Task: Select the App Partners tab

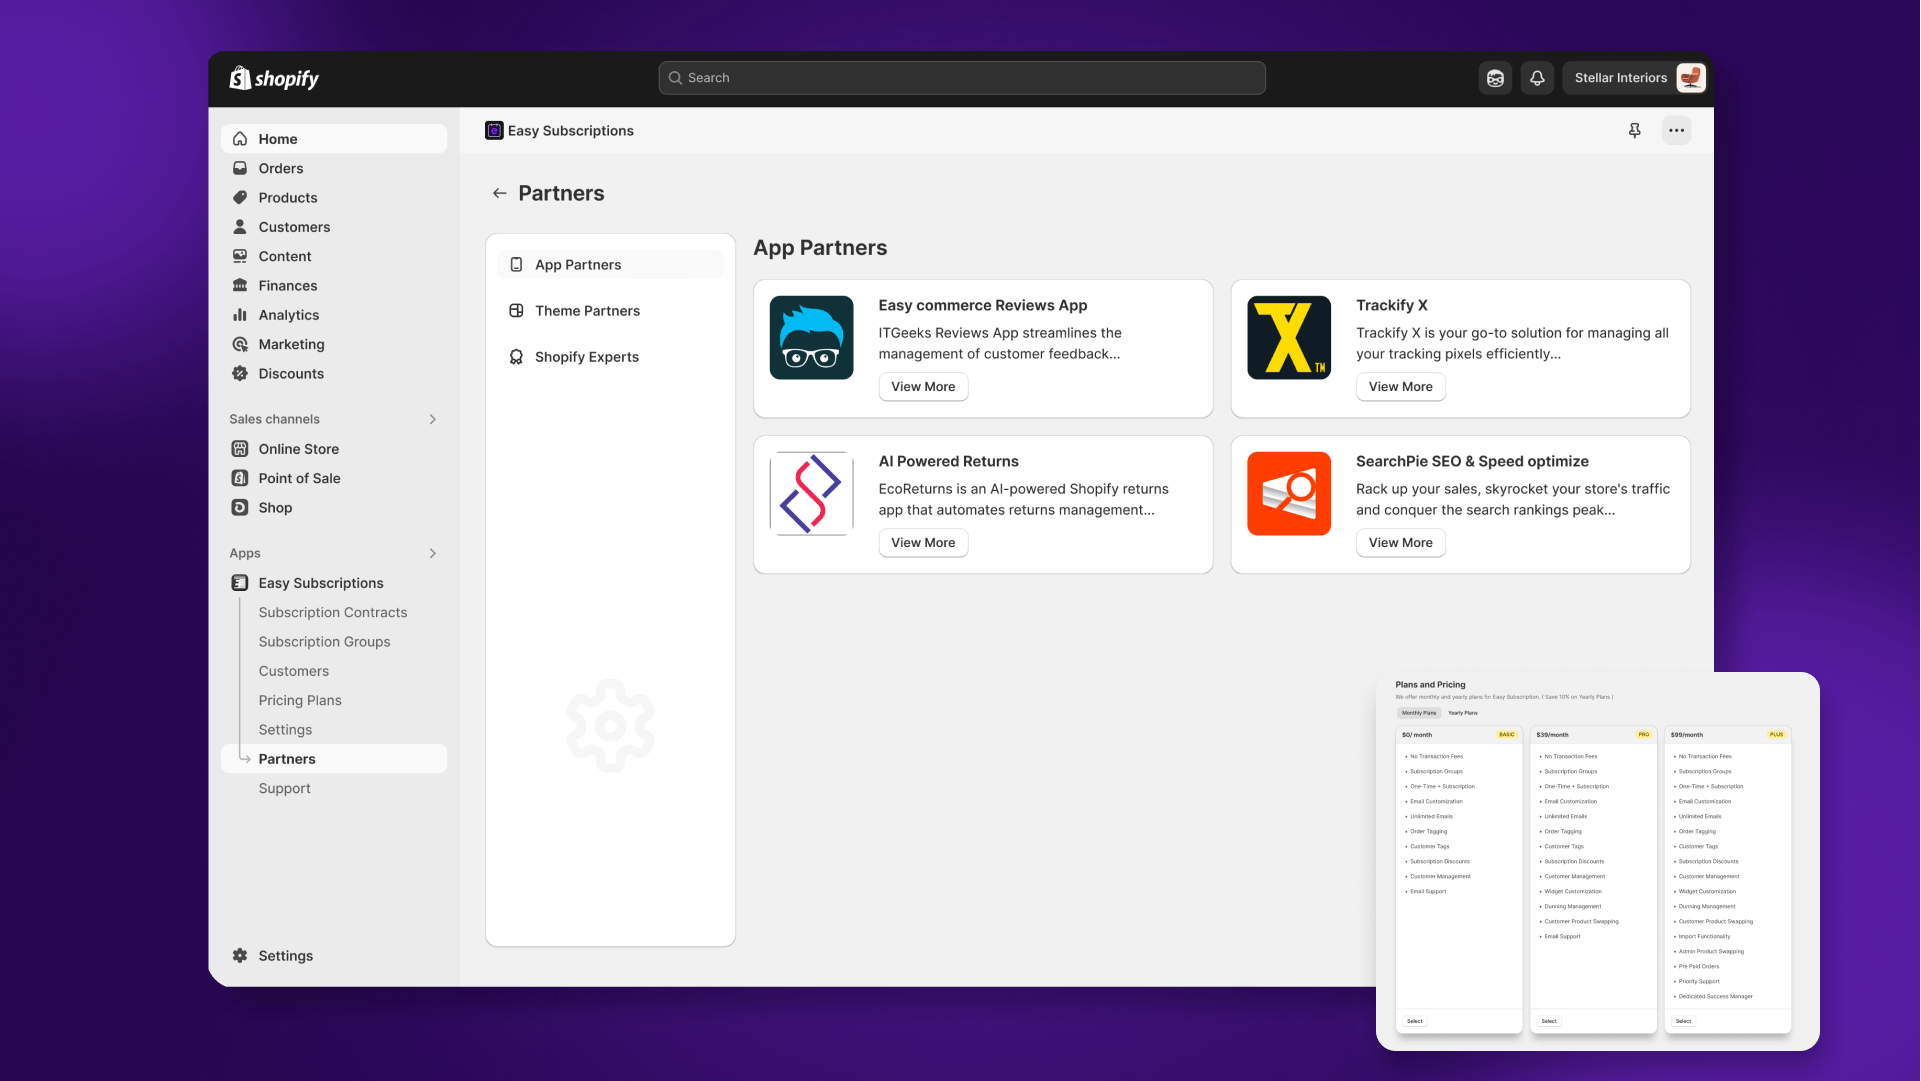Action: click(x=610, y=265)
